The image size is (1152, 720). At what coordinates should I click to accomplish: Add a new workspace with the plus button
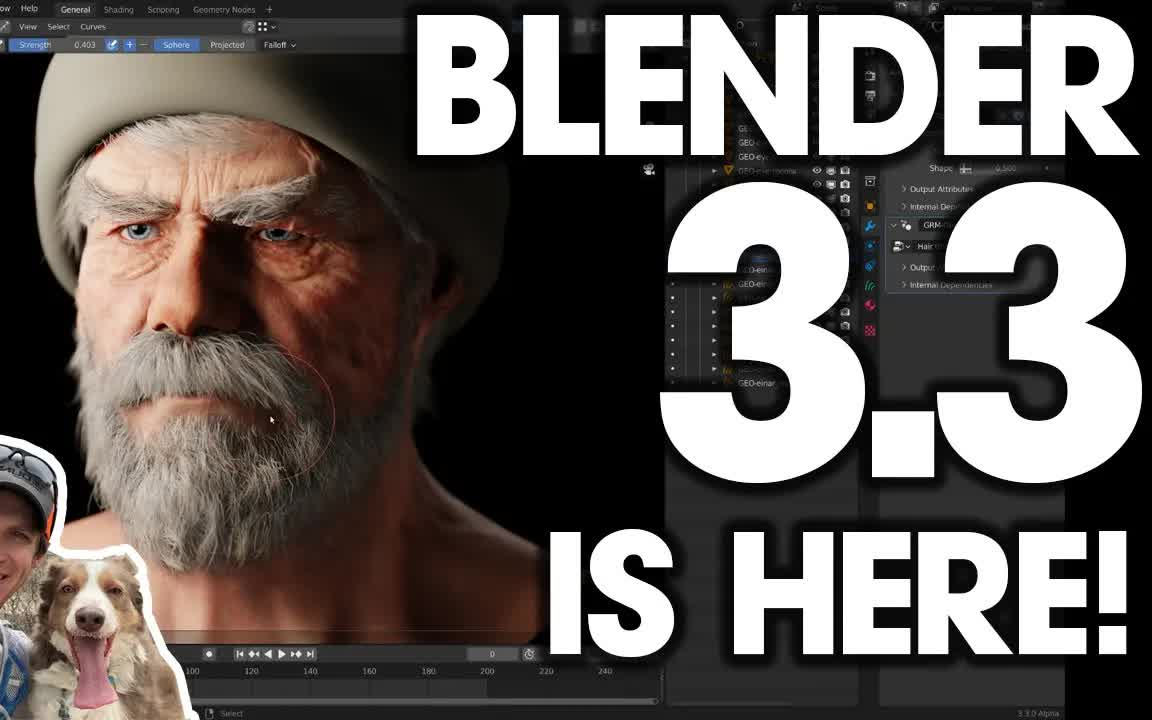[268, 9]
